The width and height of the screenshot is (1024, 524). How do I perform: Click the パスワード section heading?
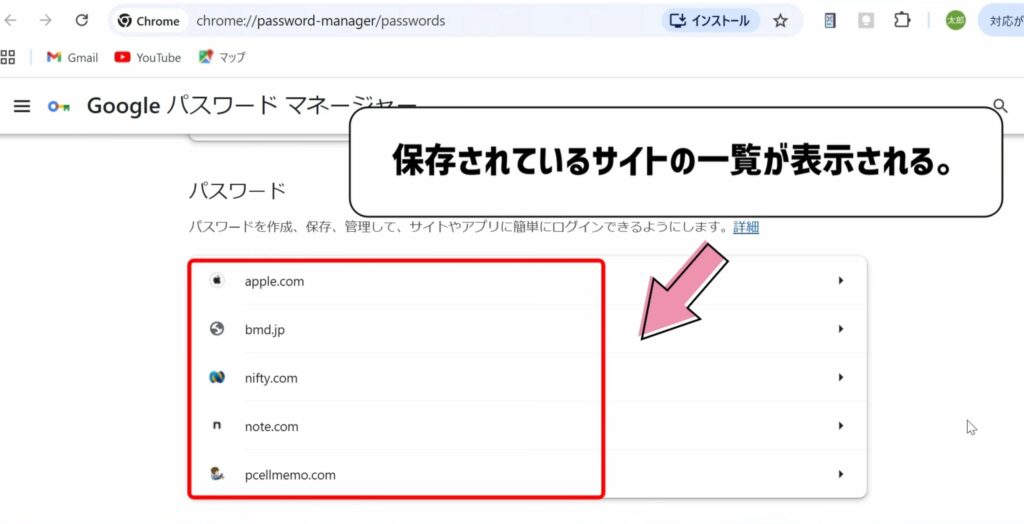(238, 191)
